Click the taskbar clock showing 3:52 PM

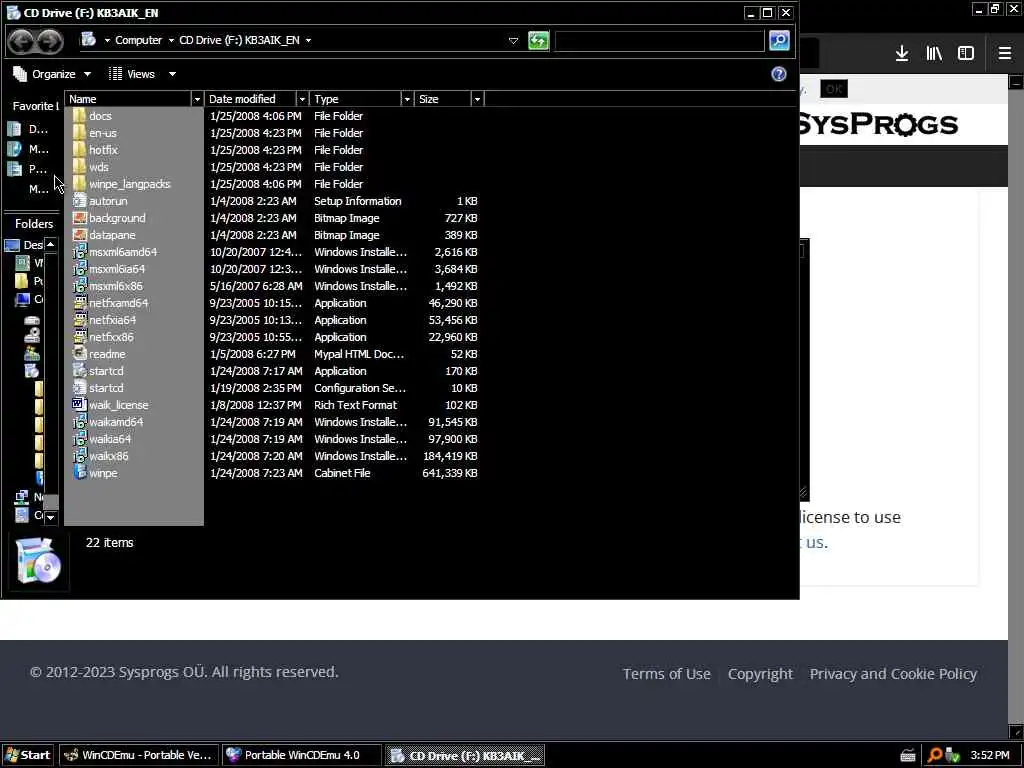pos(990,756)
